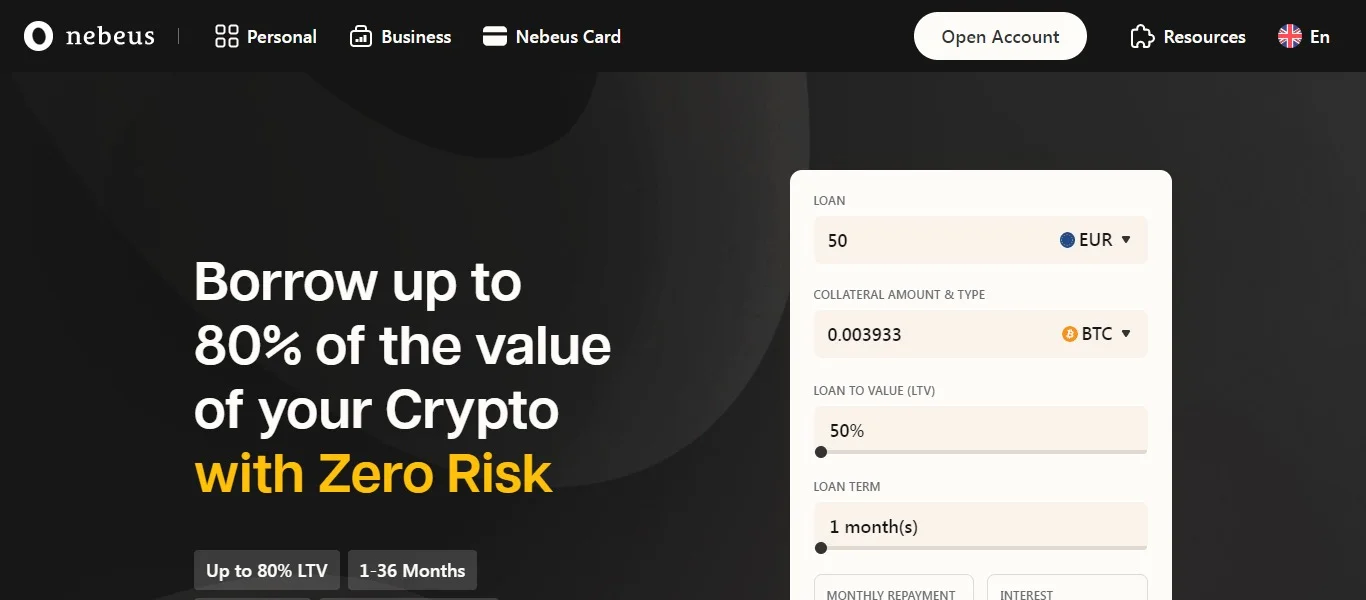
Task: Click the Resources puzzle piece icon
Action: pyautogui.click(x=1142, y=37)
